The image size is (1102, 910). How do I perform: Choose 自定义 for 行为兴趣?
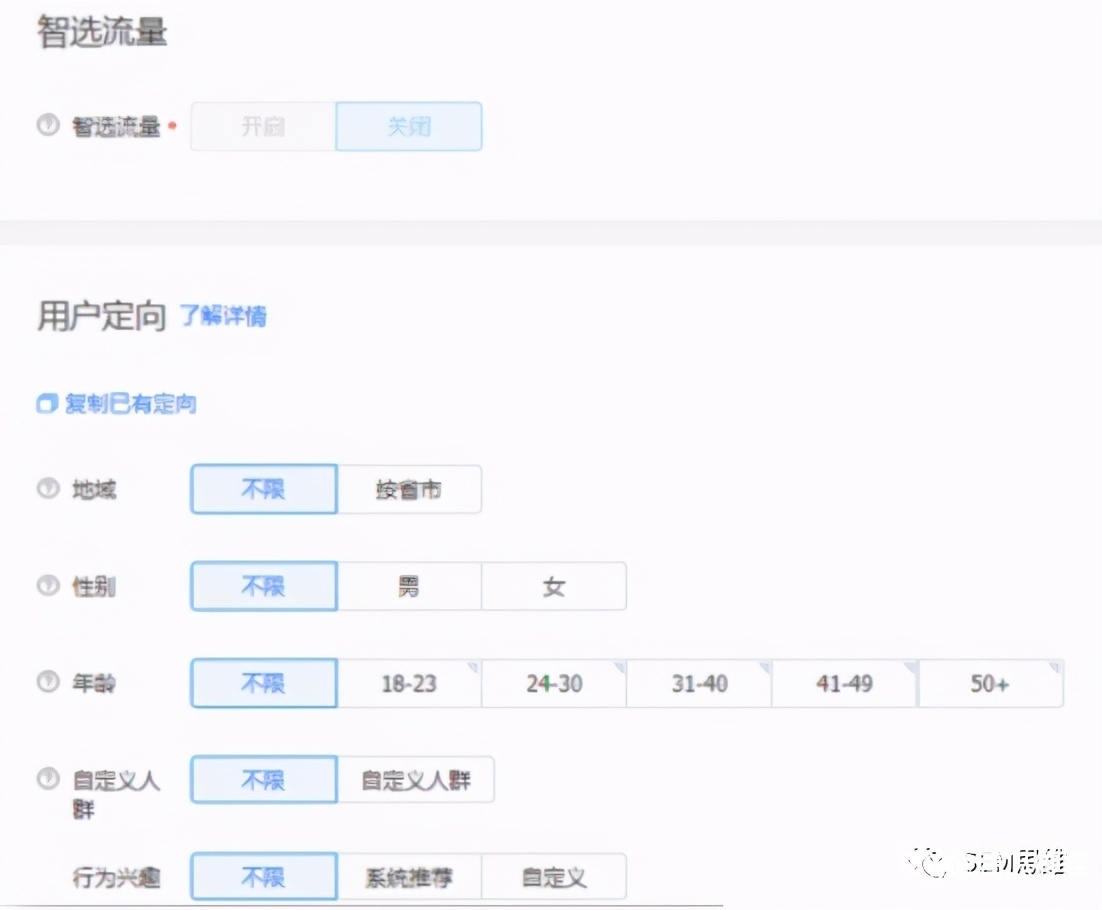(x=554, y=876)
